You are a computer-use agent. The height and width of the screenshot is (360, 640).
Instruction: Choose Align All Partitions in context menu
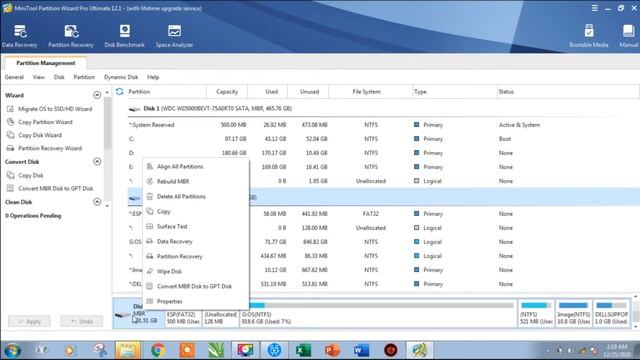click(196, 167)
